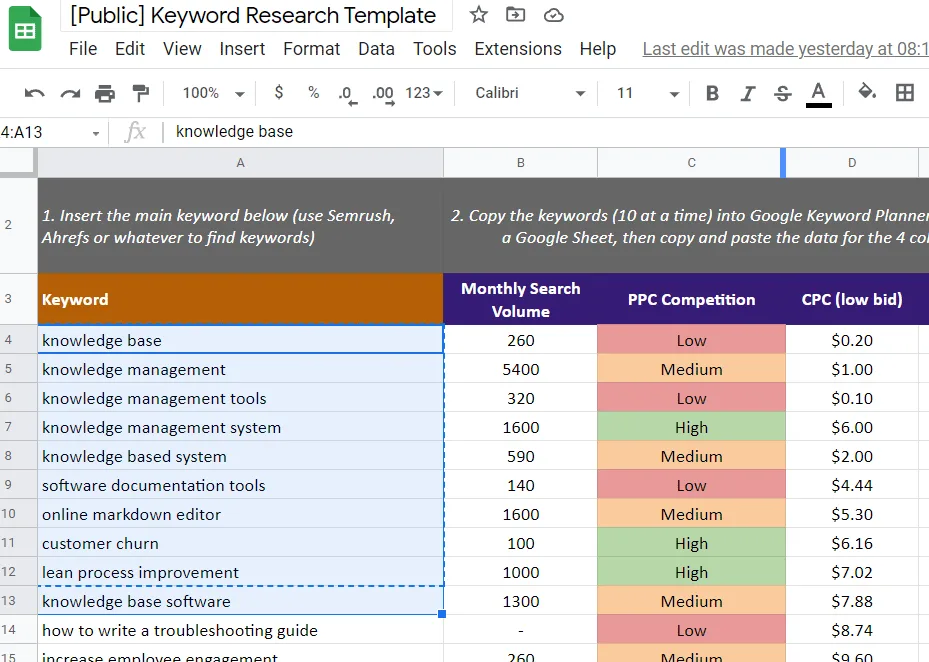Open the Edit menu
Image resolution: width=929 pixels, height=662 pixels.
click(x=130, y=49)
